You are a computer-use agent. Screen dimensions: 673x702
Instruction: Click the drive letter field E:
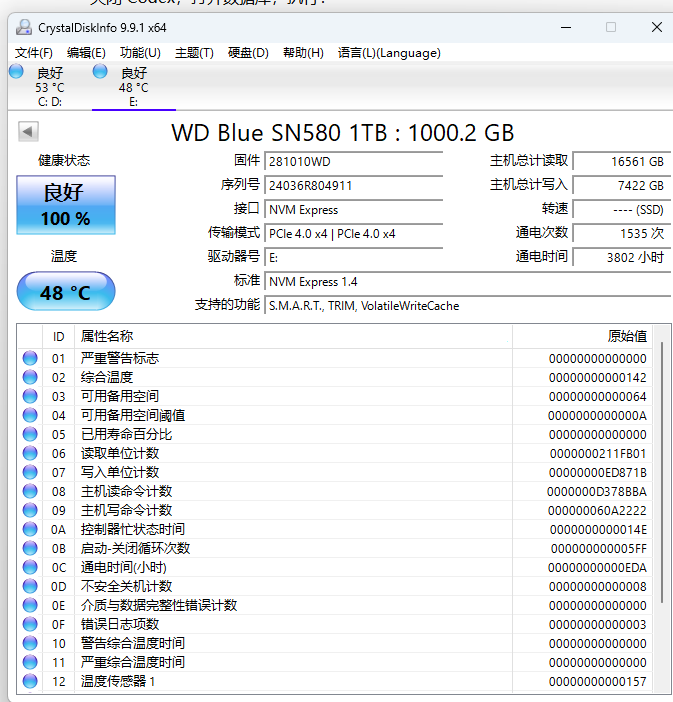353,257
